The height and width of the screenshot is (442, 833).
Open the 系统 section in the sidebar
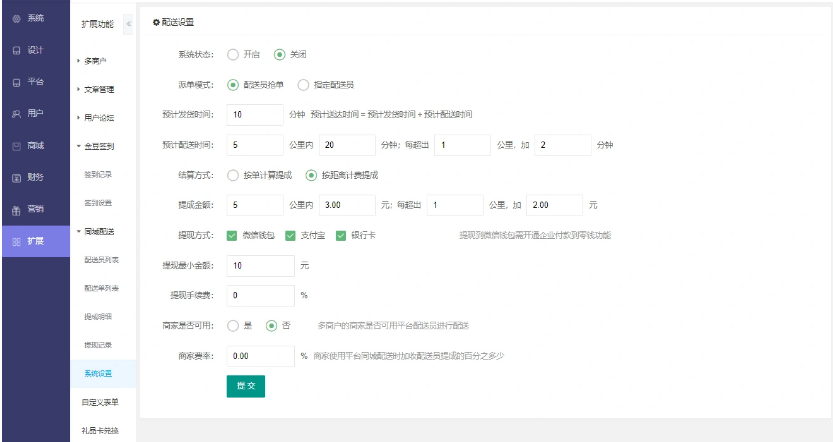point(29,19)
